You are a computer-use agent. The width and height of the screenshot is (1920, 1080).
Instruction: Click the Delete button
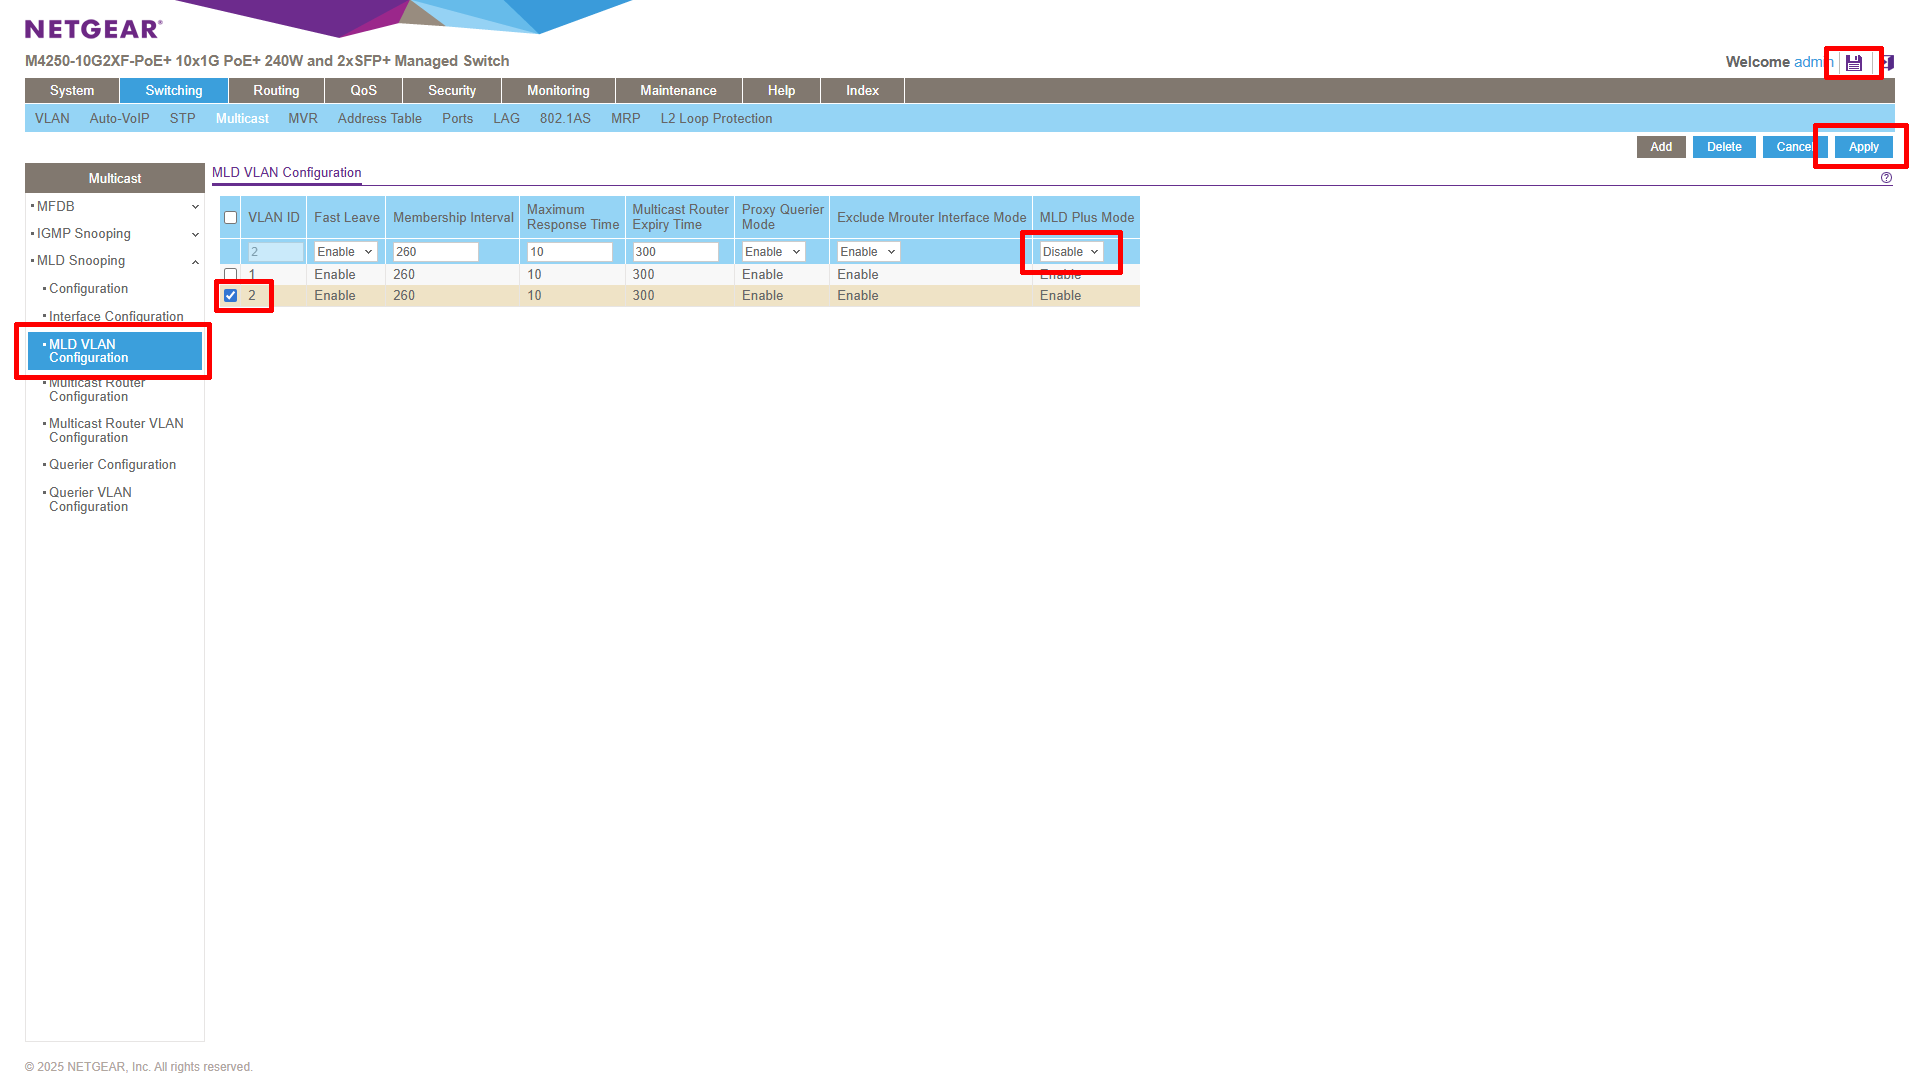coord(1724,146)
